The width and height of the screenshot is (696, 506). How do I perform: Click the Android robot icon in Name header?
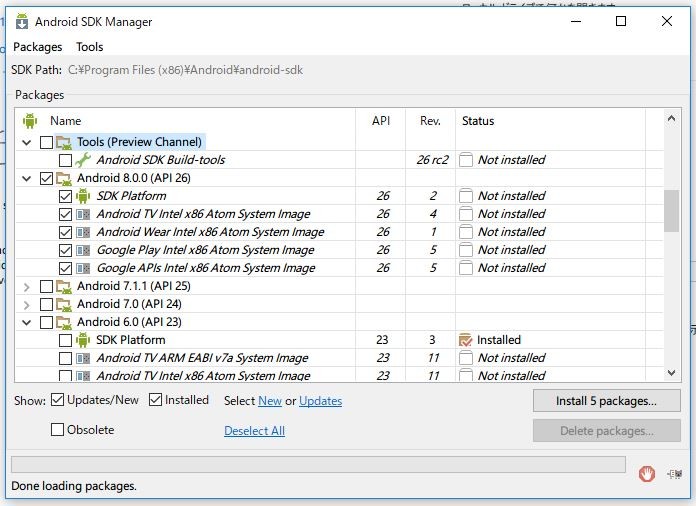(x=30, y=121)
